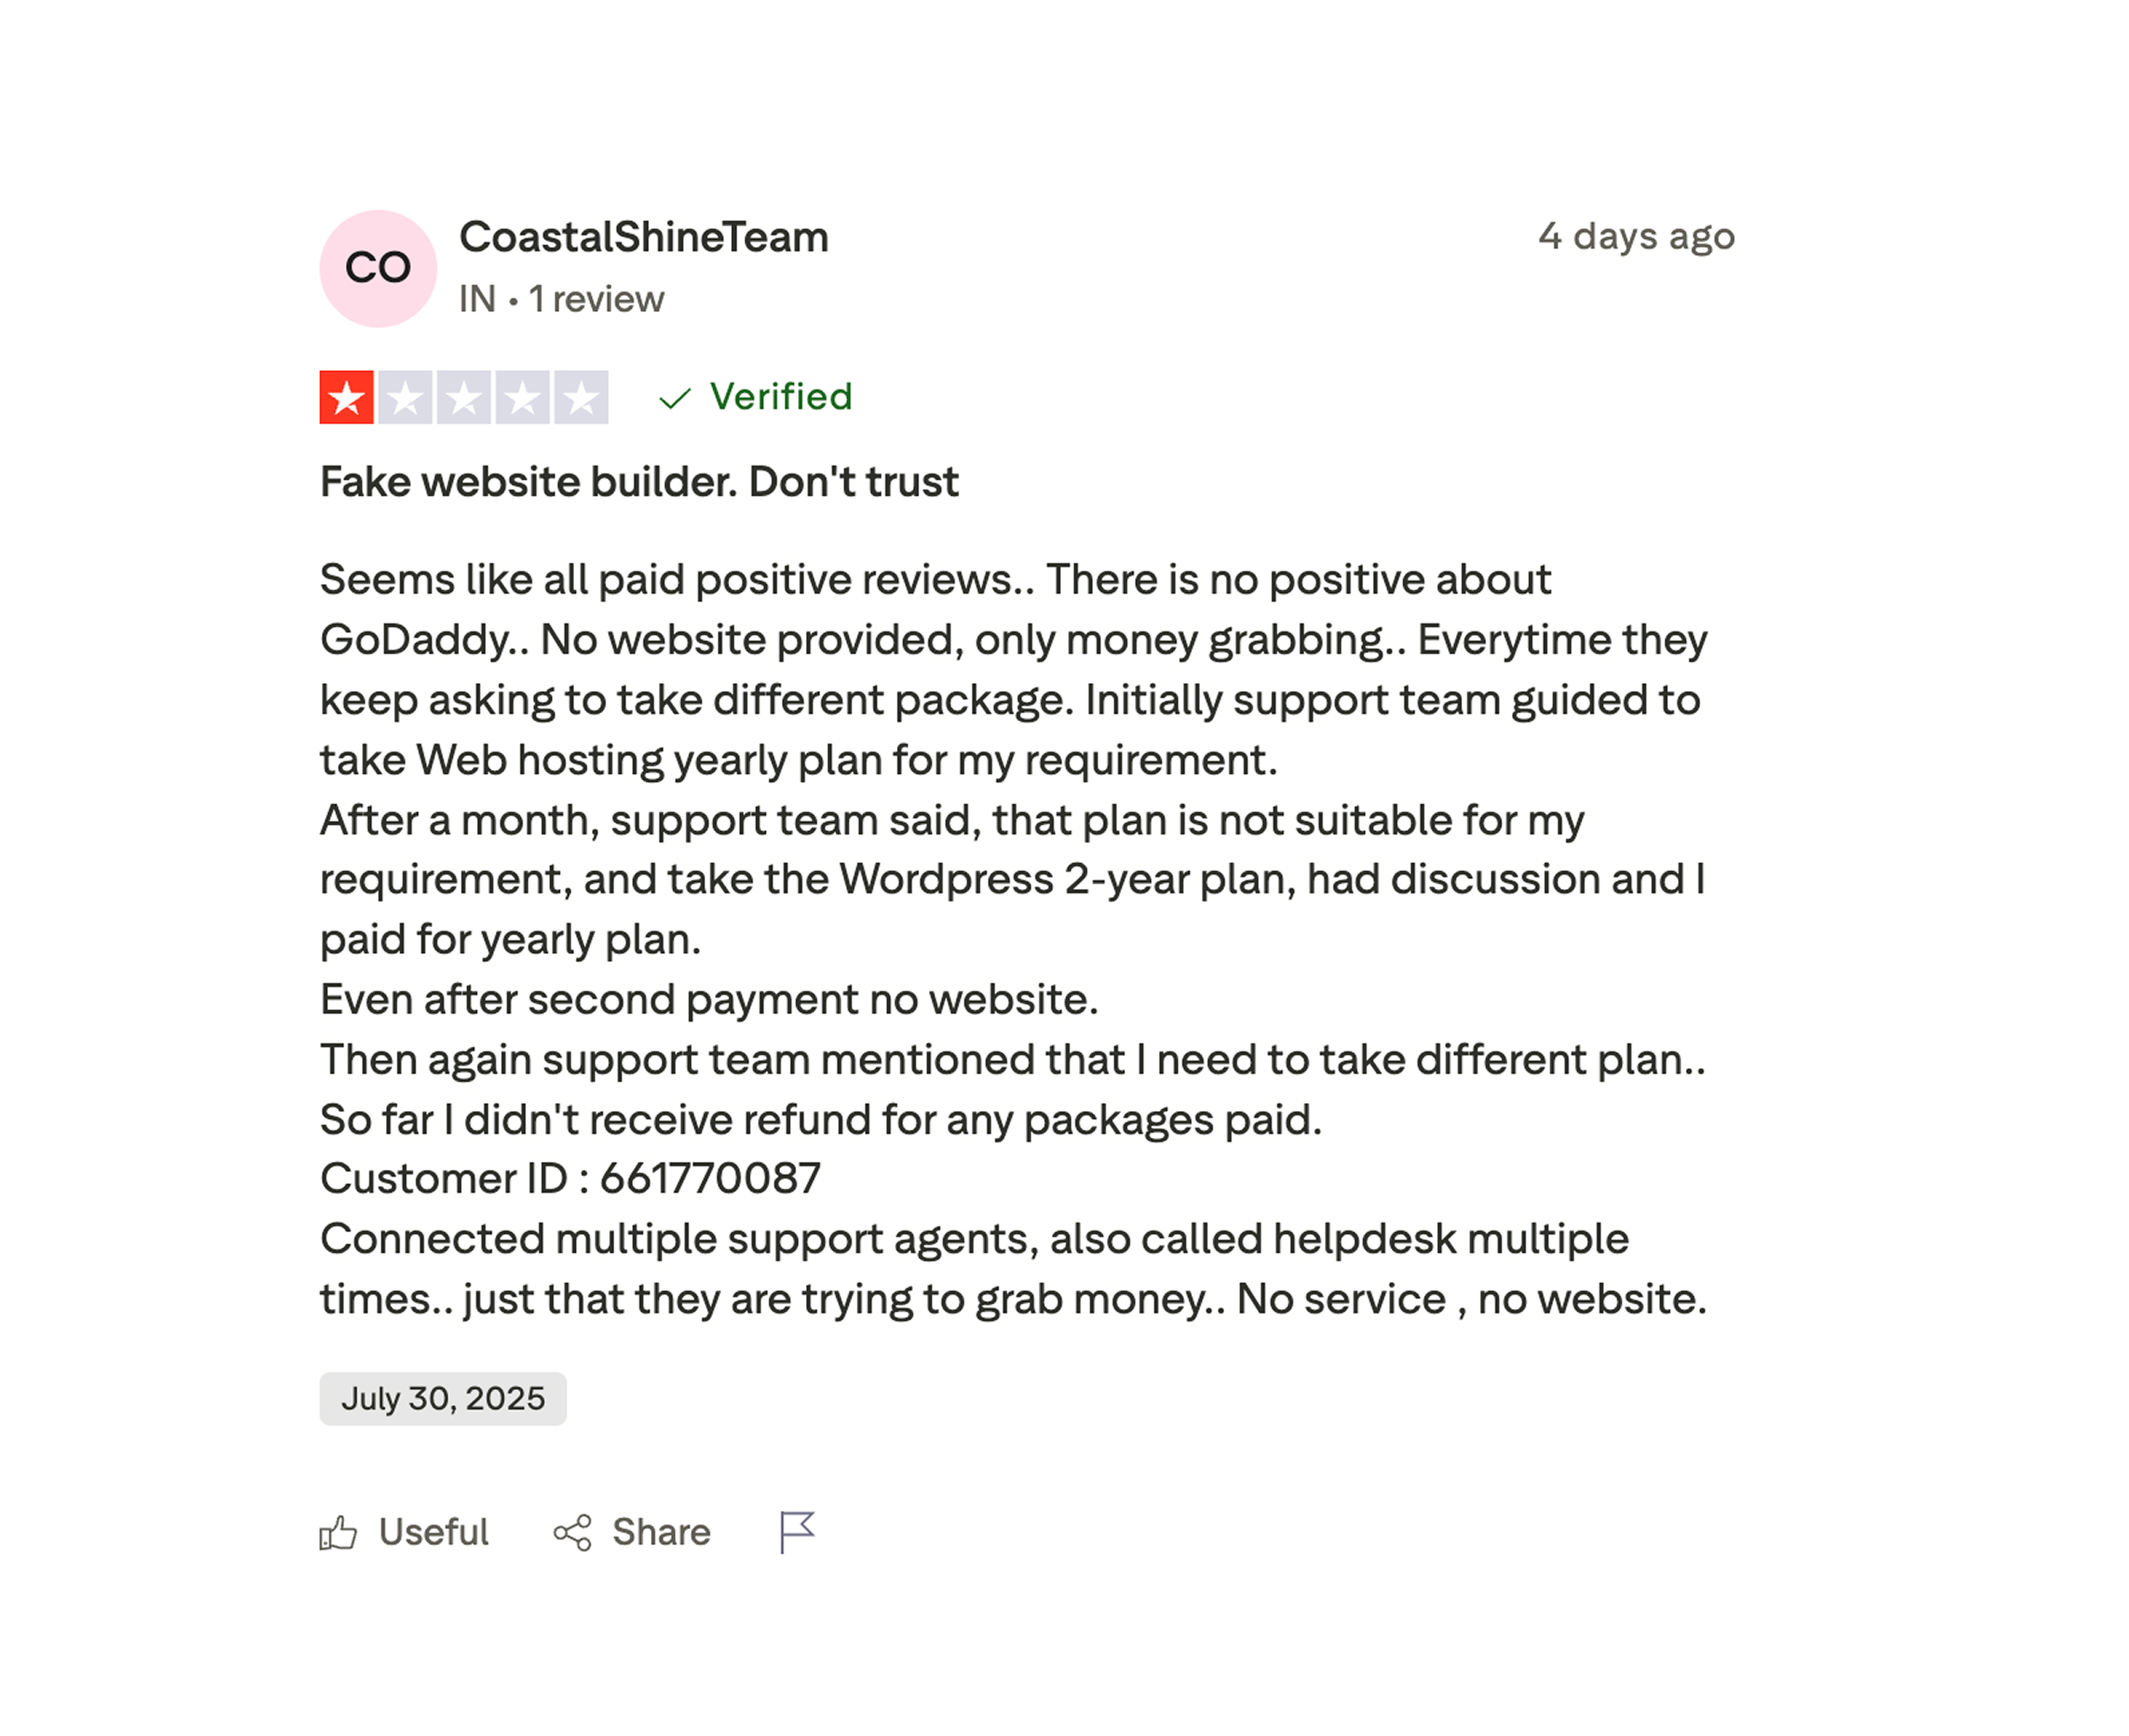Open the pink CO reviewer avatar
This screenshot has width=2129, height=1736.
[x=378, y=268]
